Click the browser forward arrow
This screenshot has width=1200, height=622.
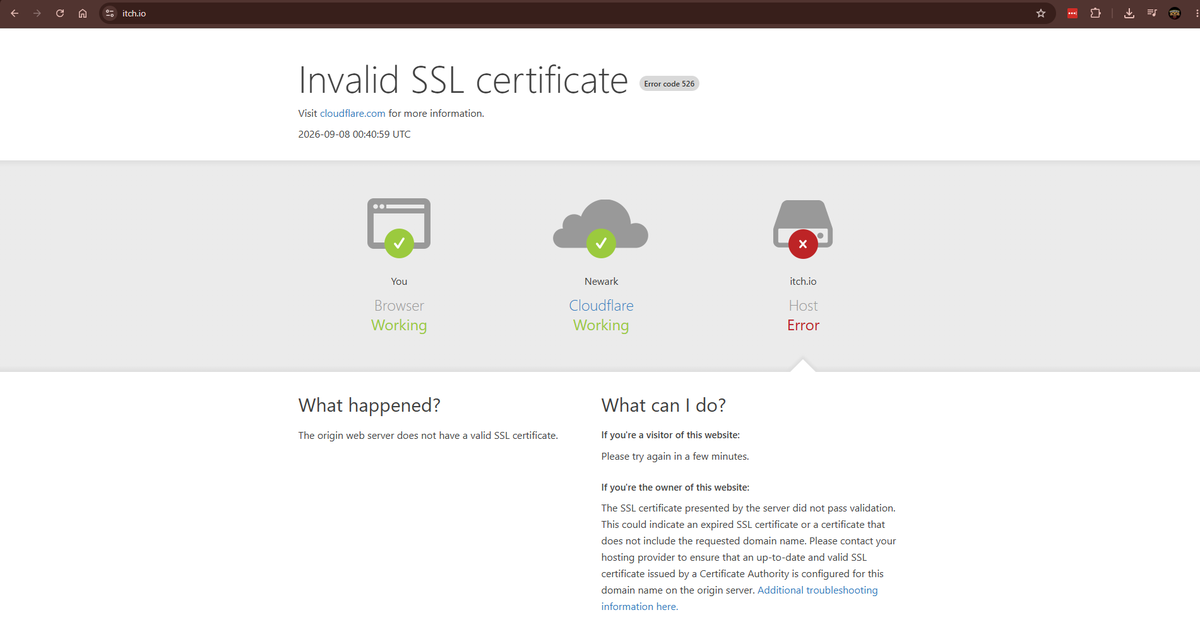(37, 13)
